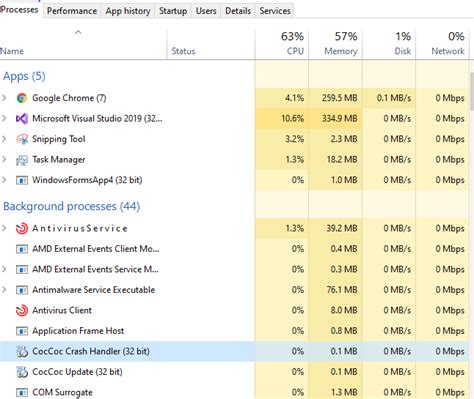Click the Antivirus Client icon
The image size is (474, 399).
tap(22, 310)
